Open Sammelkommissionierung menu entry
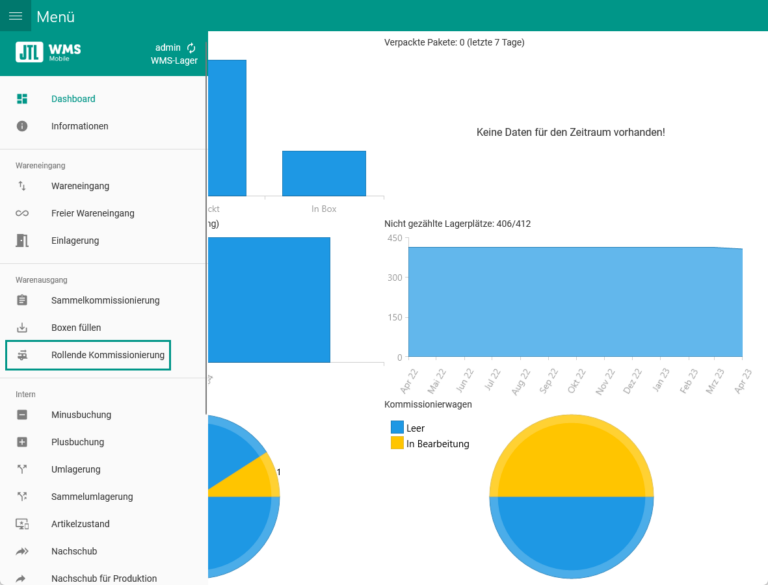This screenshot has width=768, height=585. 105,300
